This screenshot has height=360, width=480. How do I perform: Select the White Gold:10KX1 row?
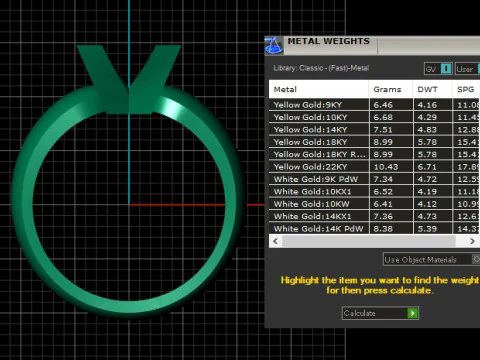point(374,191)
